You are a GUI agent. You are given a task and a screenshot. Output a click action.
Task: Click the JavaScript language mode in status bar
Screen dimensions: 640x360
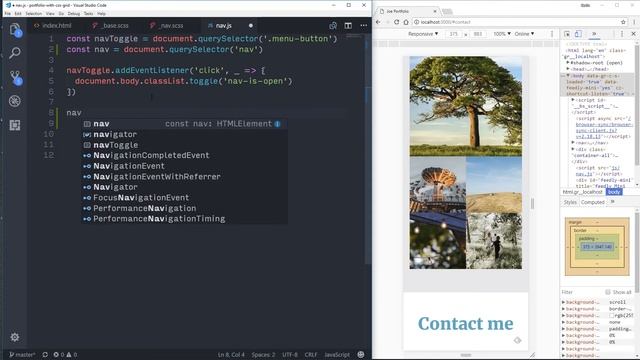[337, 355]
